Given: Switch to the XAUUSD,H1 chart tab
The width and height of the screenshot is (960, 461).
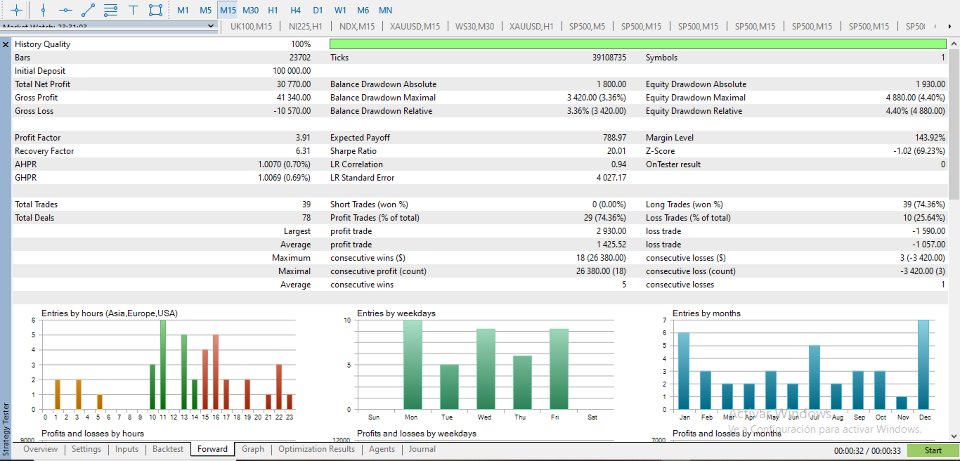Looking at the screenshot, I should point(531,26).
